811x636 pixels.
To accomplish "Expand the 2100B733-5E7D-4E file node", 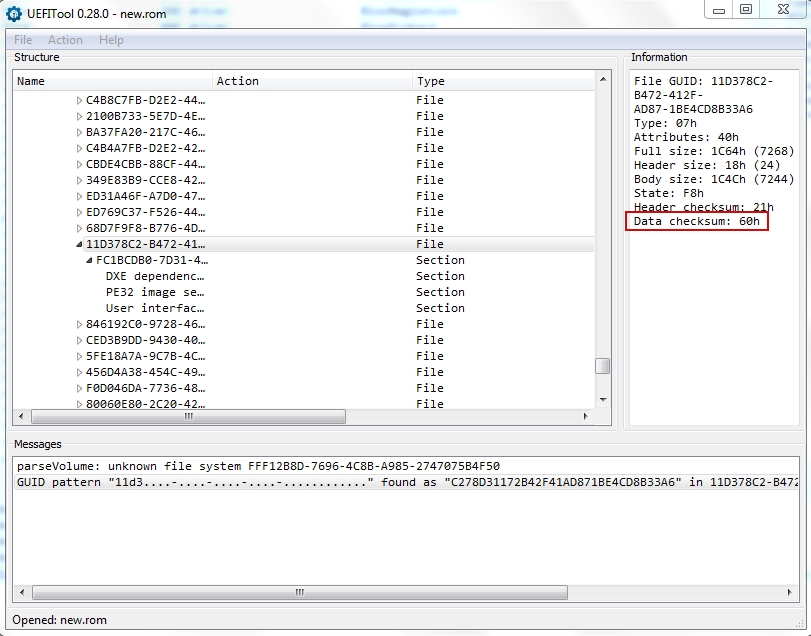I will [x=79, y=116].
